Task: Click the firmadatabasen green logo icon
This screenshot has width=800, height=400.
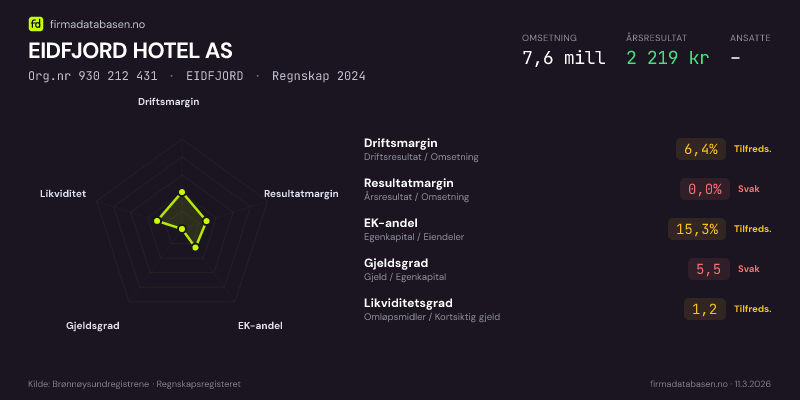Action: (x=36, y=23)
